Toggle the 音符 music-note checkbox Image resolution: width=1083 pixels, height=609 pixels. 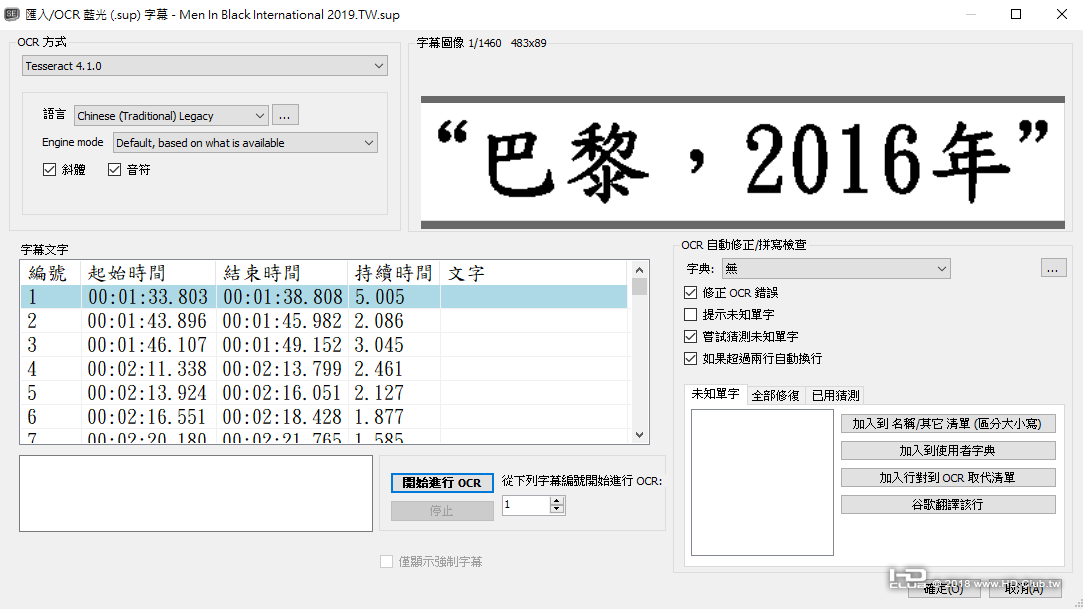pos(114,168)
